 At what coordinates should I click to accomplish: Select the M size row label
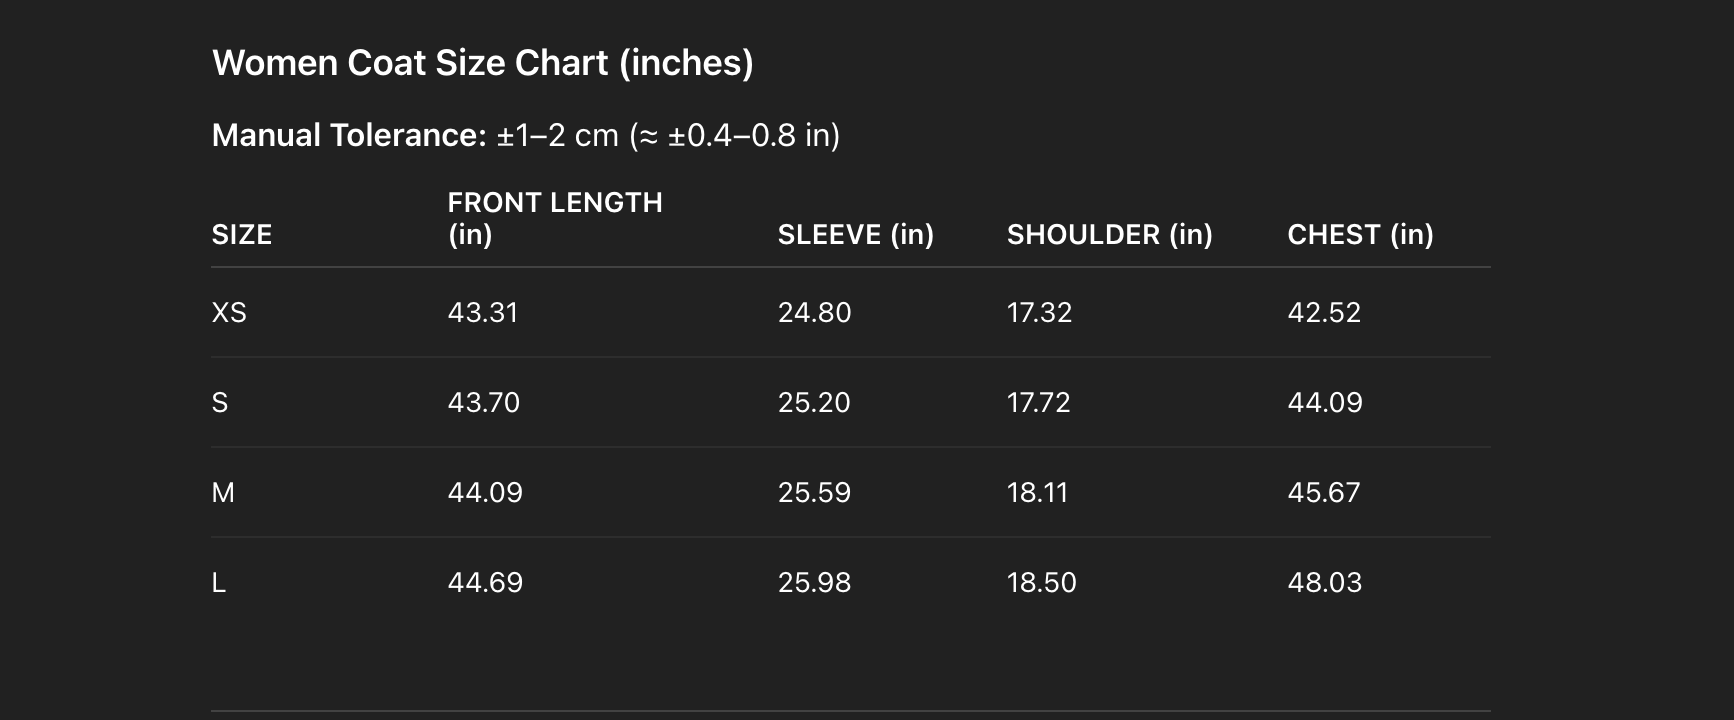pos(223,493)
